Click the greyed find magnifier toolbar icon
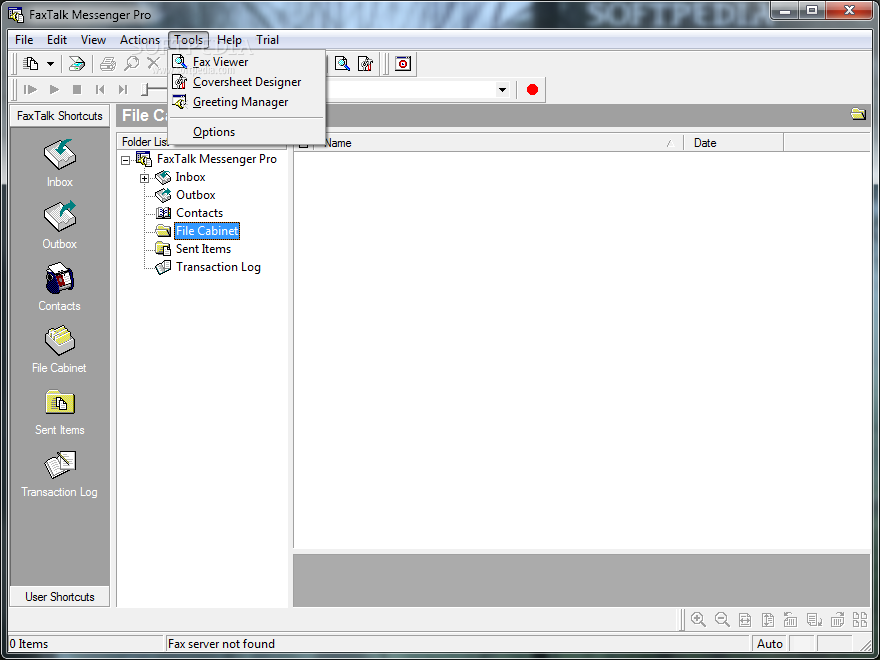 pyautogui.click(x=131, y=63)
